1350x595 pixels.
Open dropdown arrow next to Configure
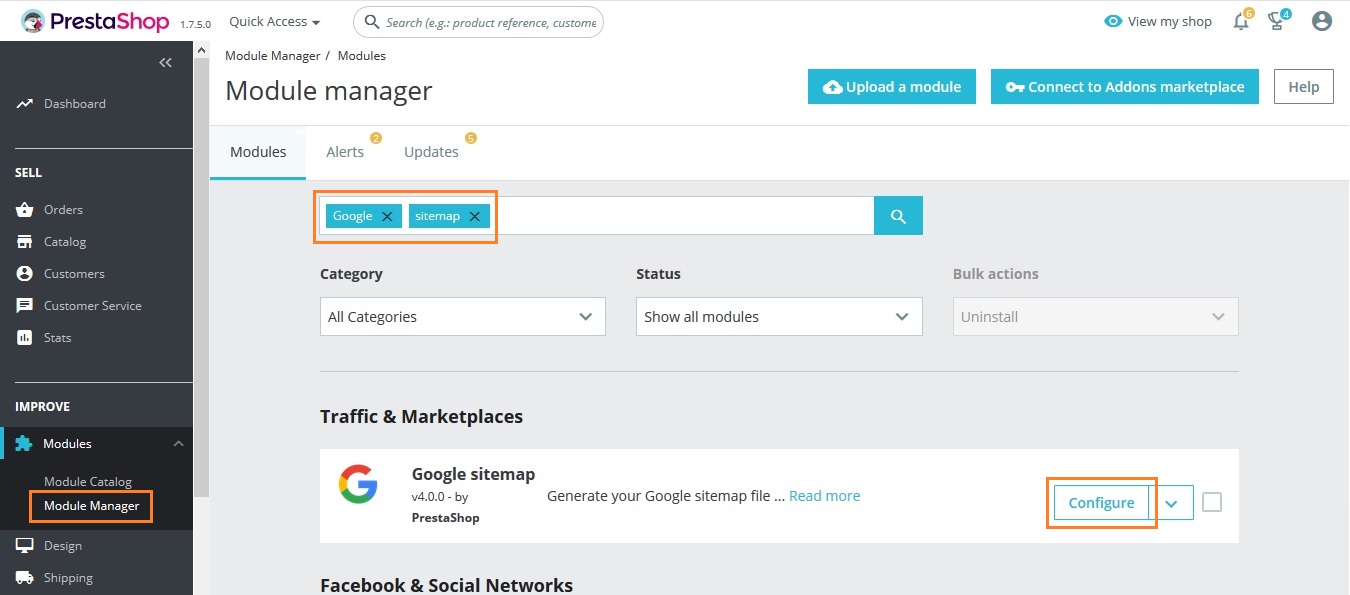(1172, 503)
